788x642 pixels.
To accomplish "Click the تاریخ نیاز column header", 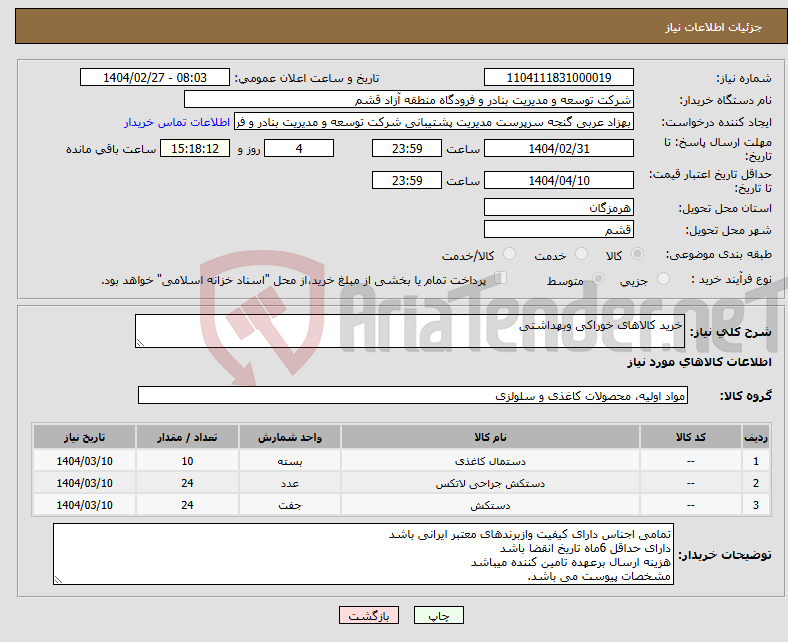I will tap(84, 437).
